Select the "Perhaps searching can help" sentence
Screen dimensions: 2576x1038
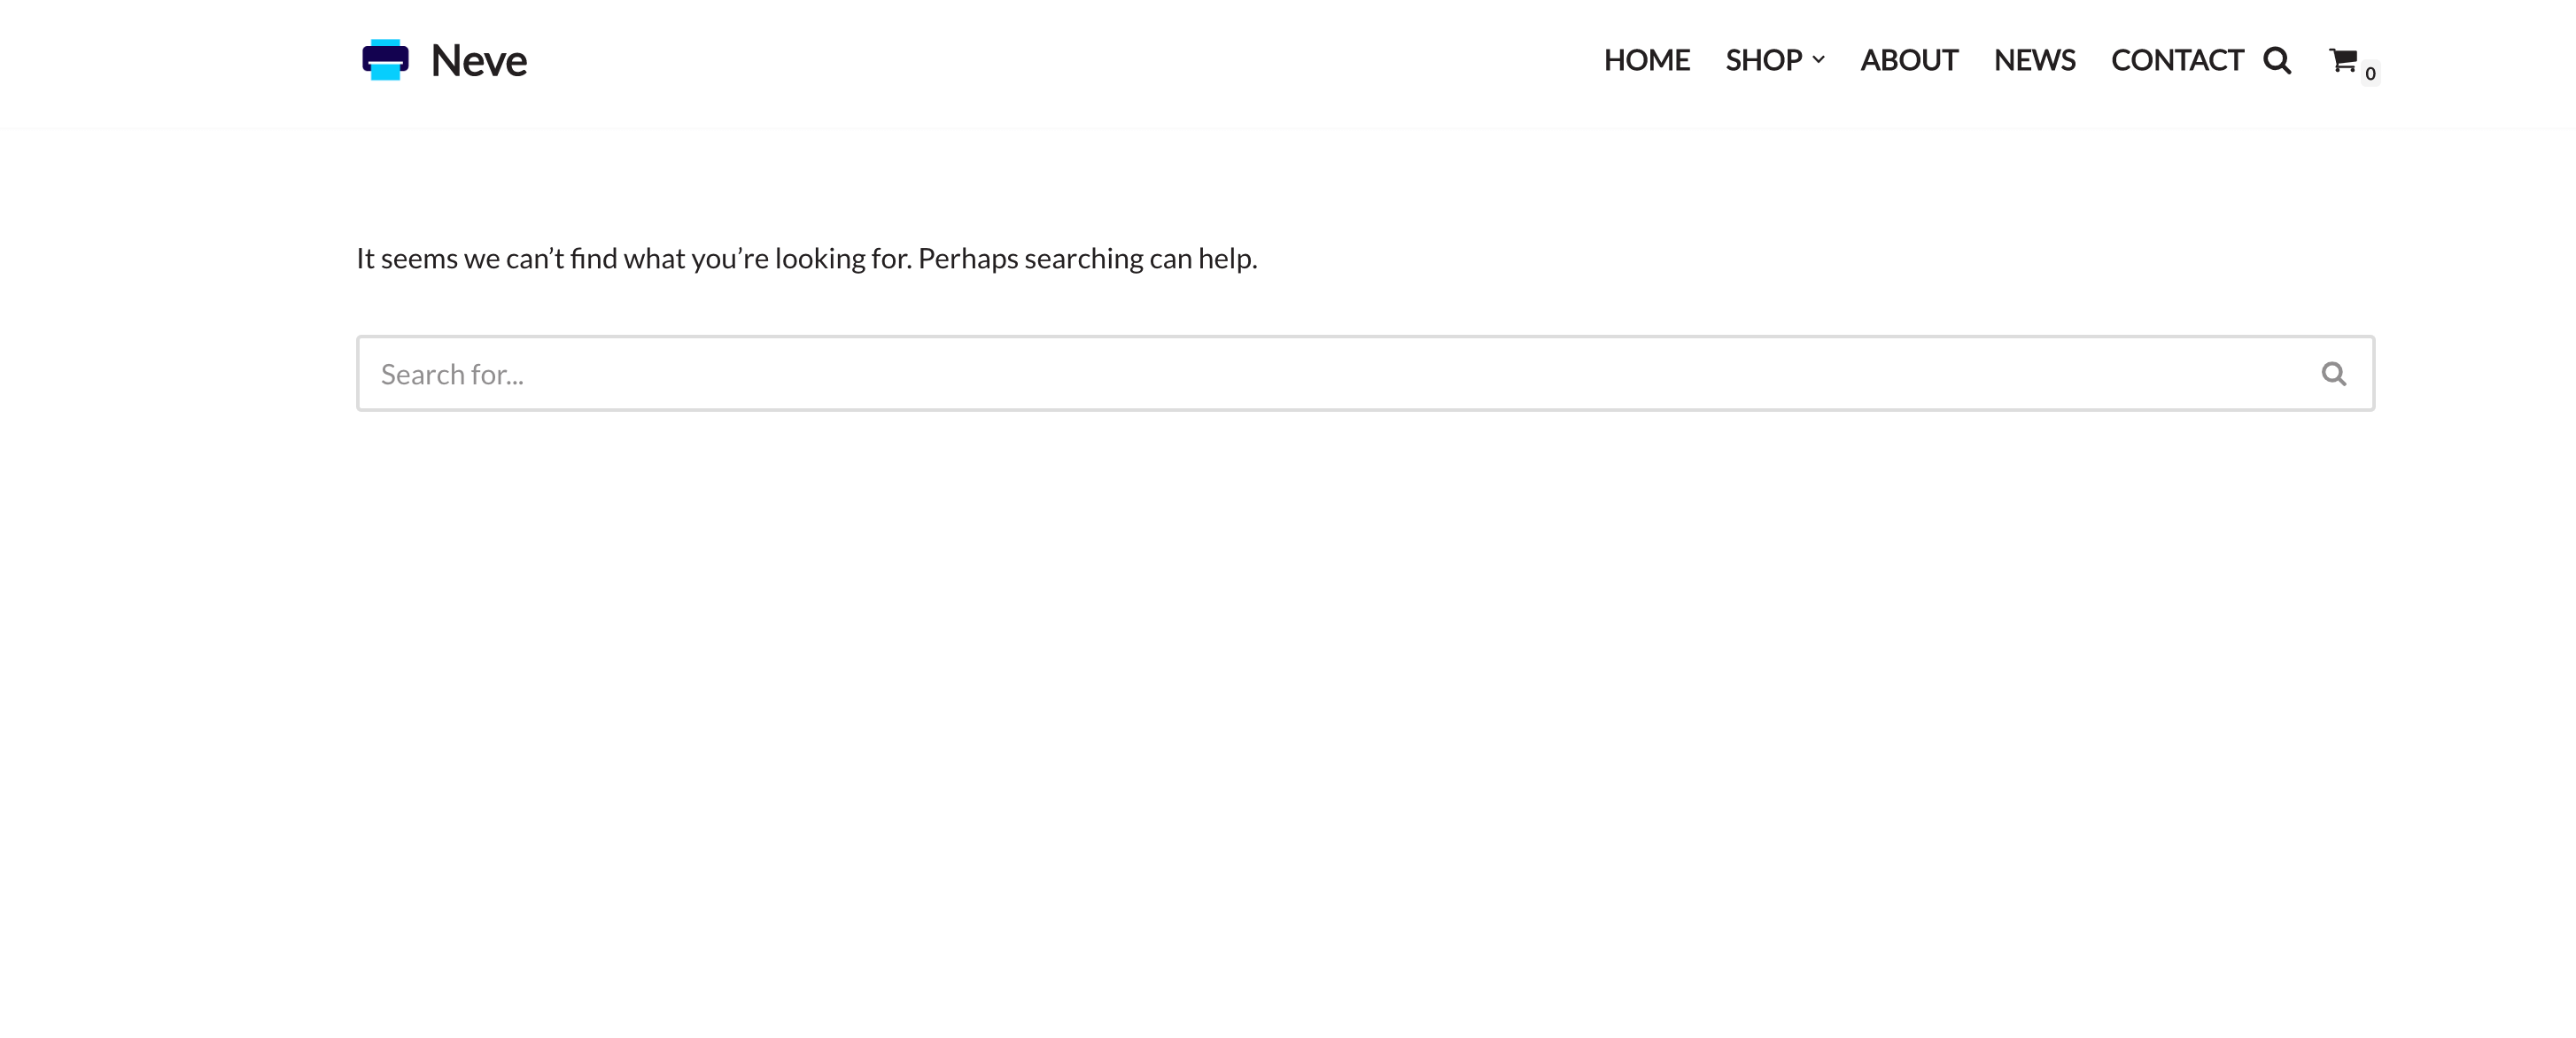click(x=1087, y=259)
